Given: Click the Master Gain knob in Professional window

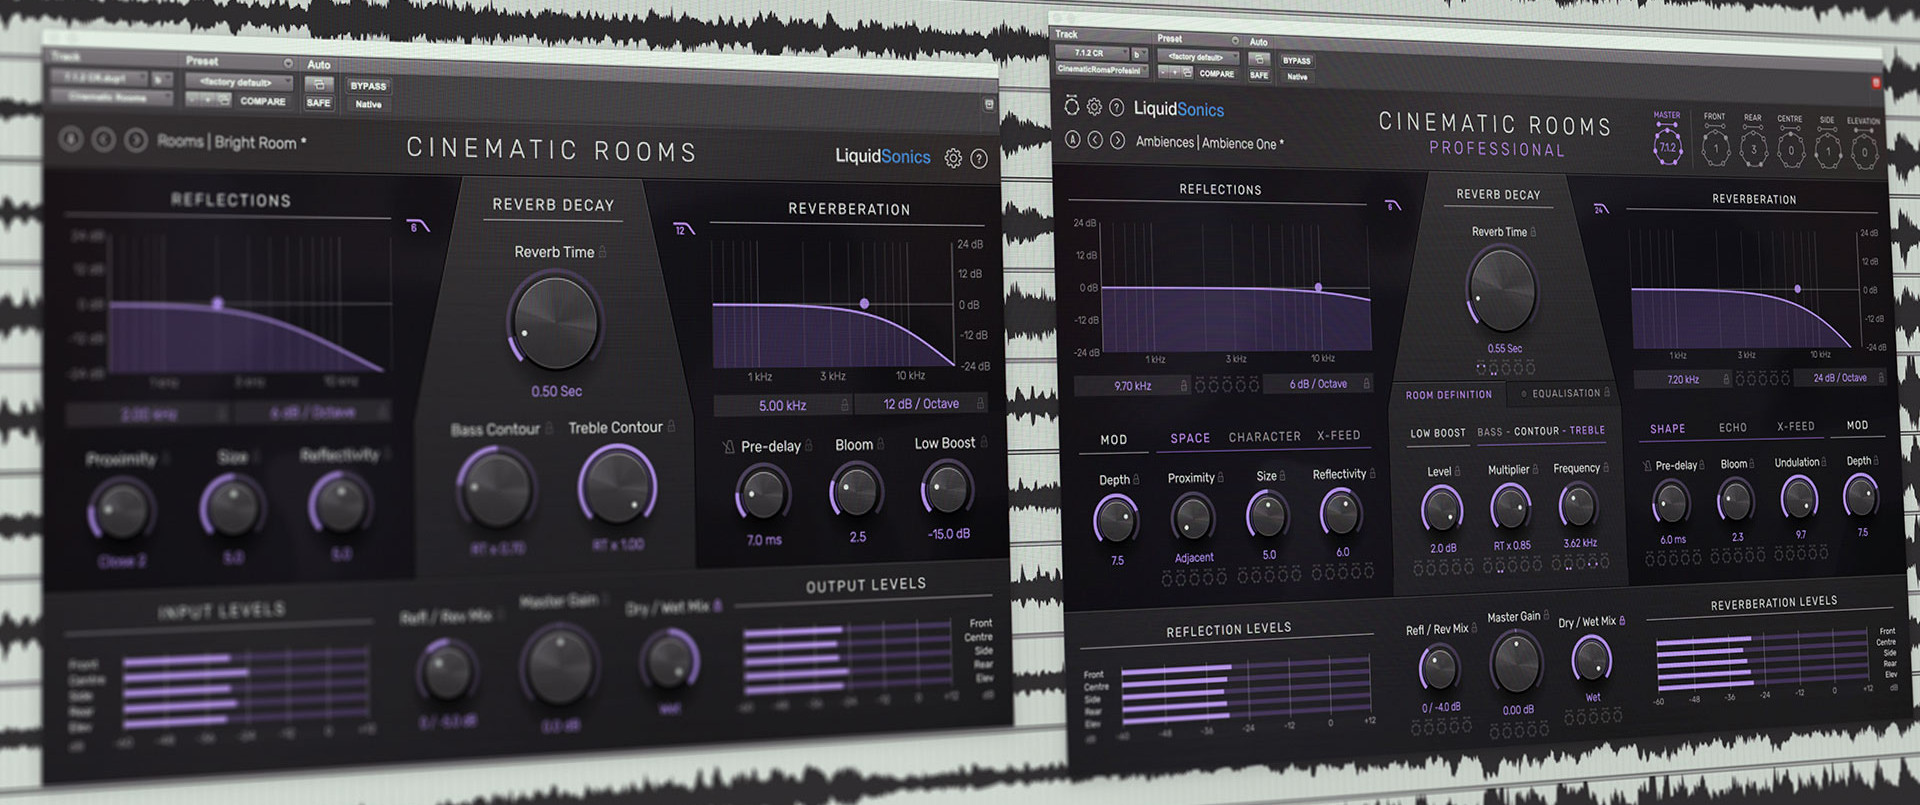Looking at the screenshot, I should pos(1516,662).
